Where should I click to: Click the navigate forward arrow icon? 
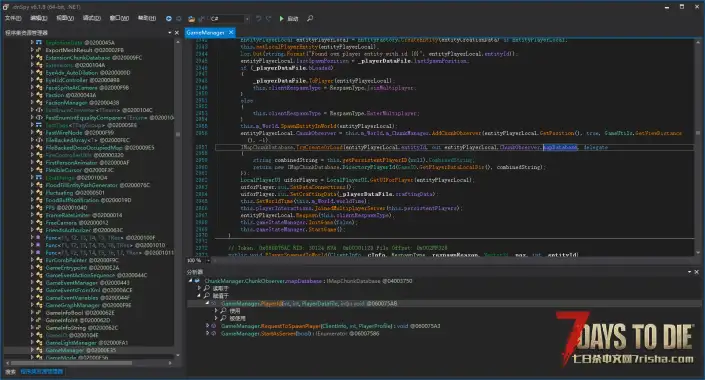point(178,18)
